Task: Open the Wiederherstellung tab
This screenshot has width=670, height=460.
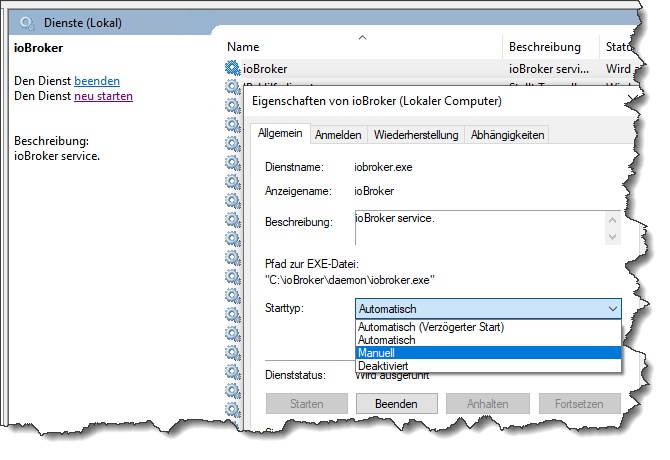Action: (x=416, y=135)
